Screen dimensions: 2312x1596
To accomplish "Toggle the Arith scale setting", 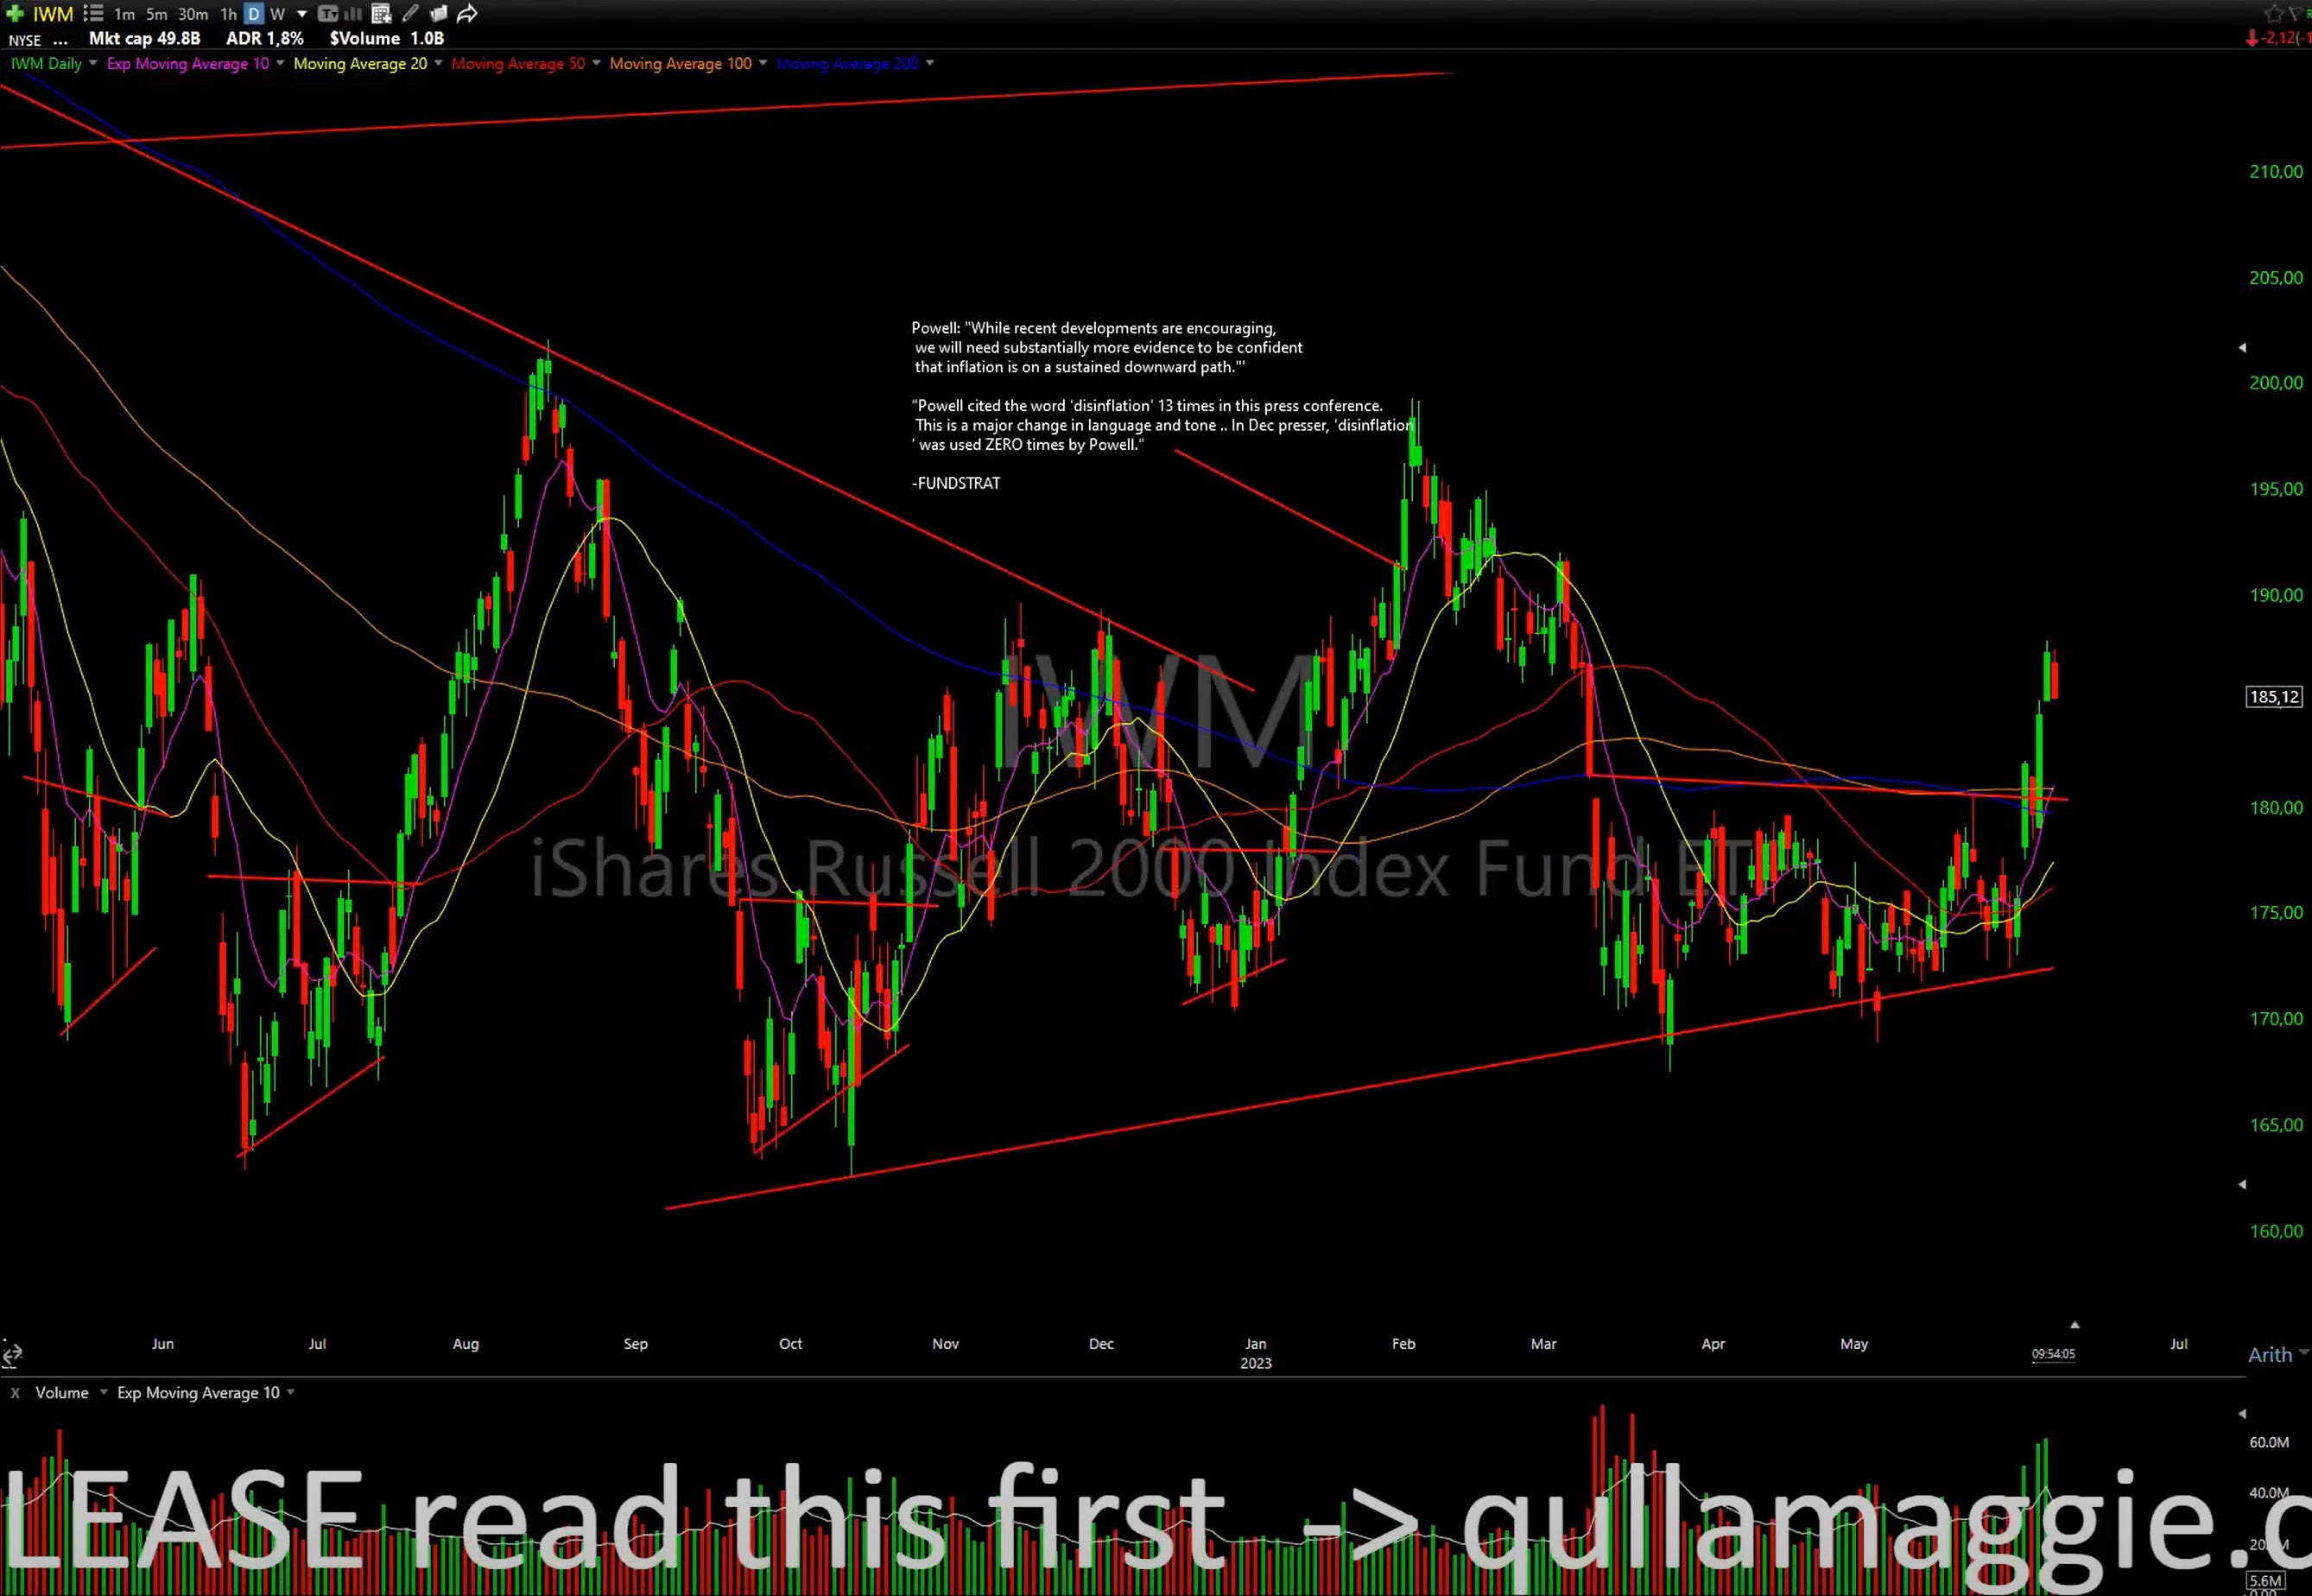I will pos(2270,1355).
